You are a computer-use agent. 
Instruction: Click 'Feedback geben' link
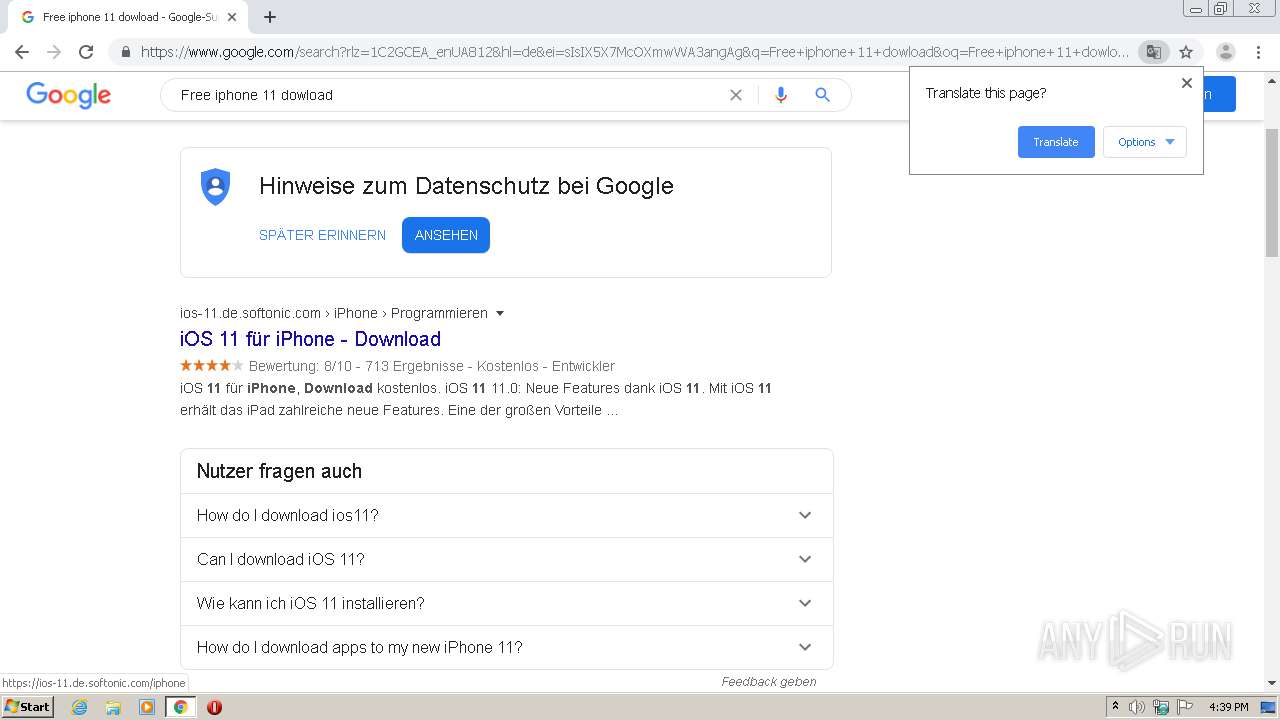click(x=769, y=682)
